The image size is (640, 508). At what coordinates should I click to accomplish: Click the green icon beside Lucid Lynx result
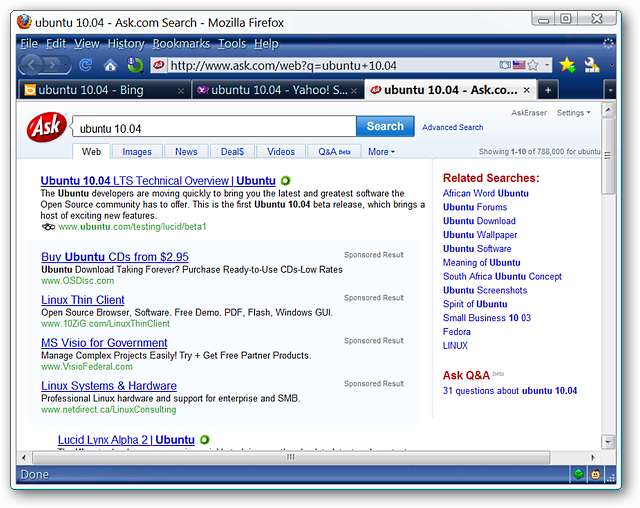[x=204, y=439]
